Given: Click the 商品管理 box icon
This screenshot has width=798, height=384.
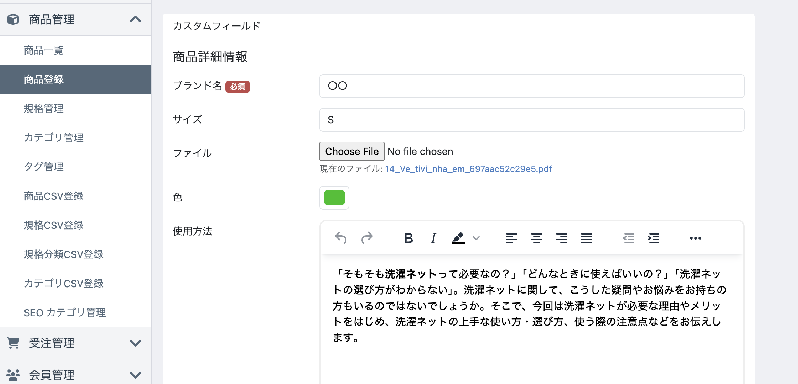Looking at the screenshot, I should pos(13,19).
